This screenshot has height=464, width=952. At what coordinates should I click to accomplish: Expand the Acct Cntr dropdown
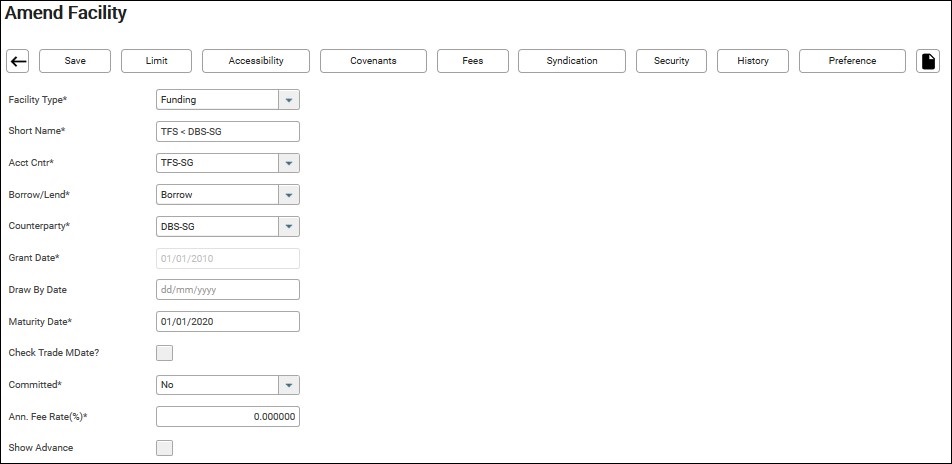point(288,163)
